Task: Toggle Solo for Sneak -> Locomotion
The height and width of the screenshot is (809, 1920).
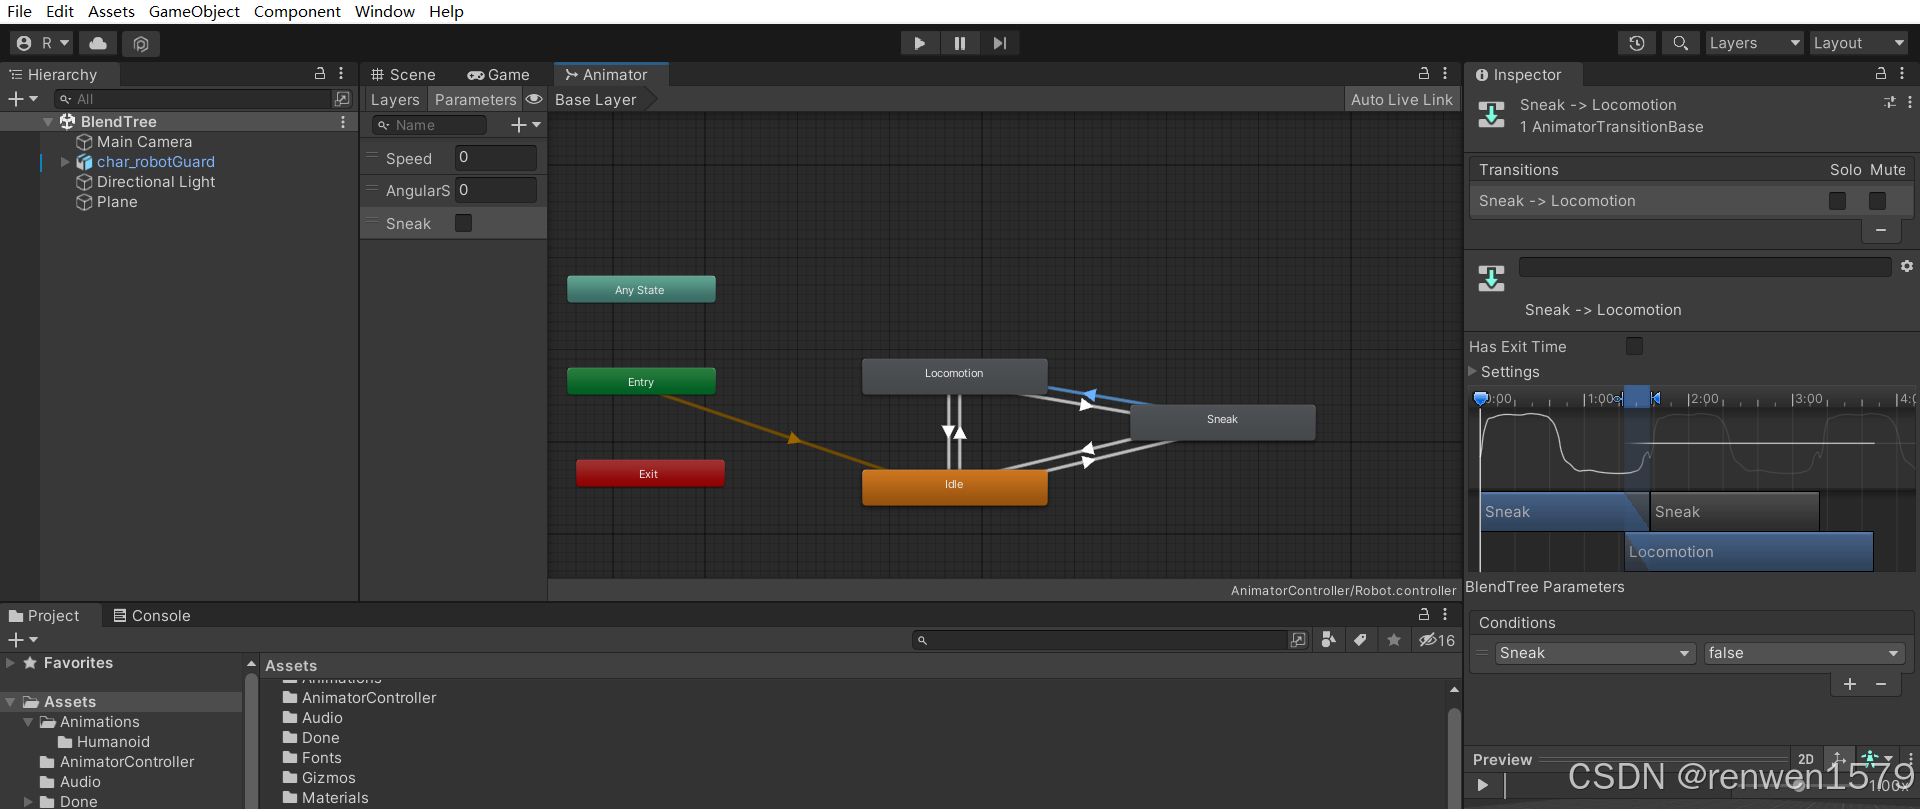Action: click(1837, 201)
